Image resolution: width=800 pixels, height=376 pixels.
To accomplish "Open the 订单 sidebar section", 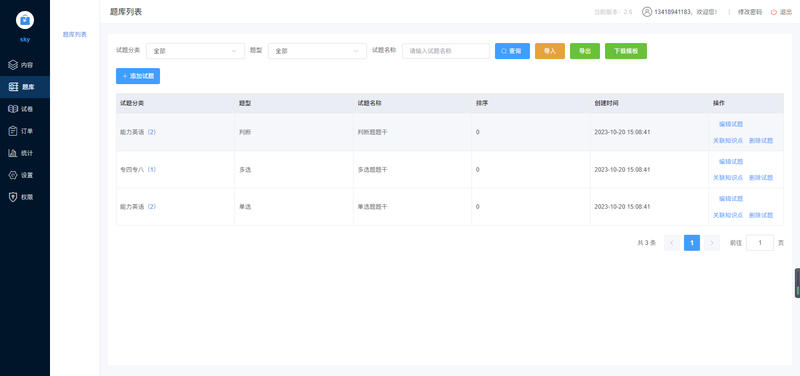I will pos(24,131).
